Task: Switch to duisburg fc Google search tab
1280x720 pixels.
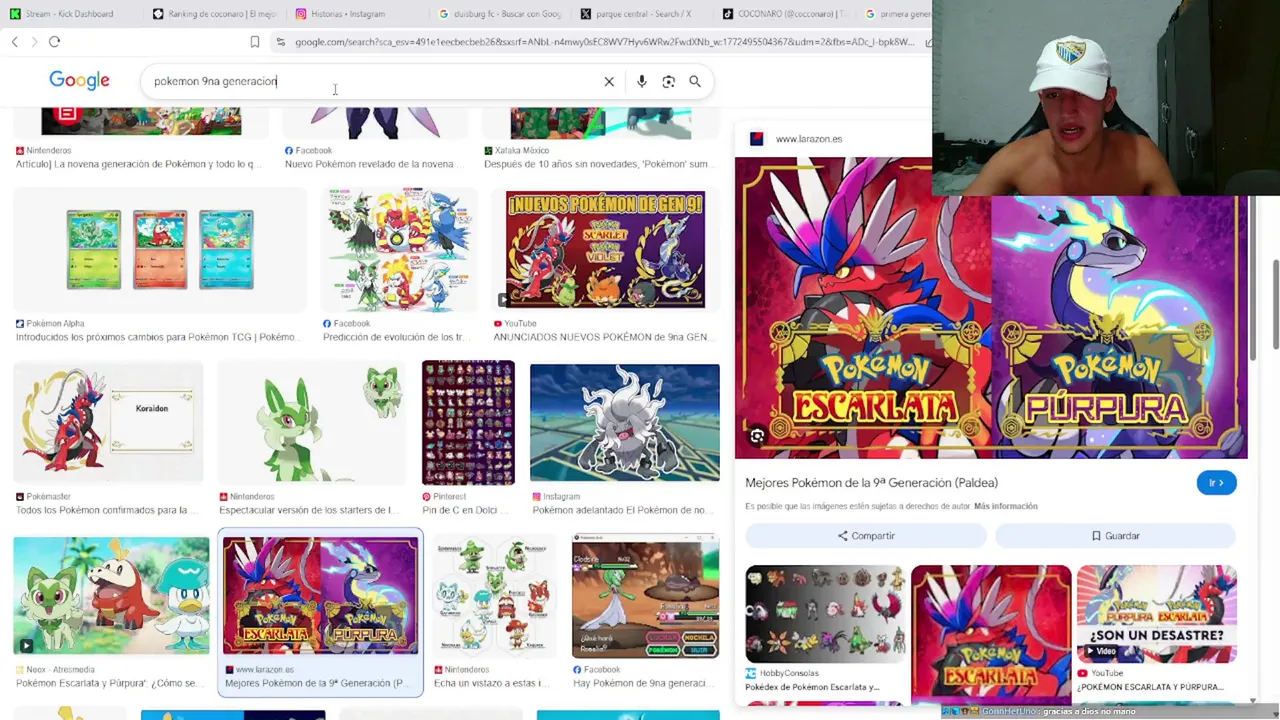Action: tap(500, 14)
